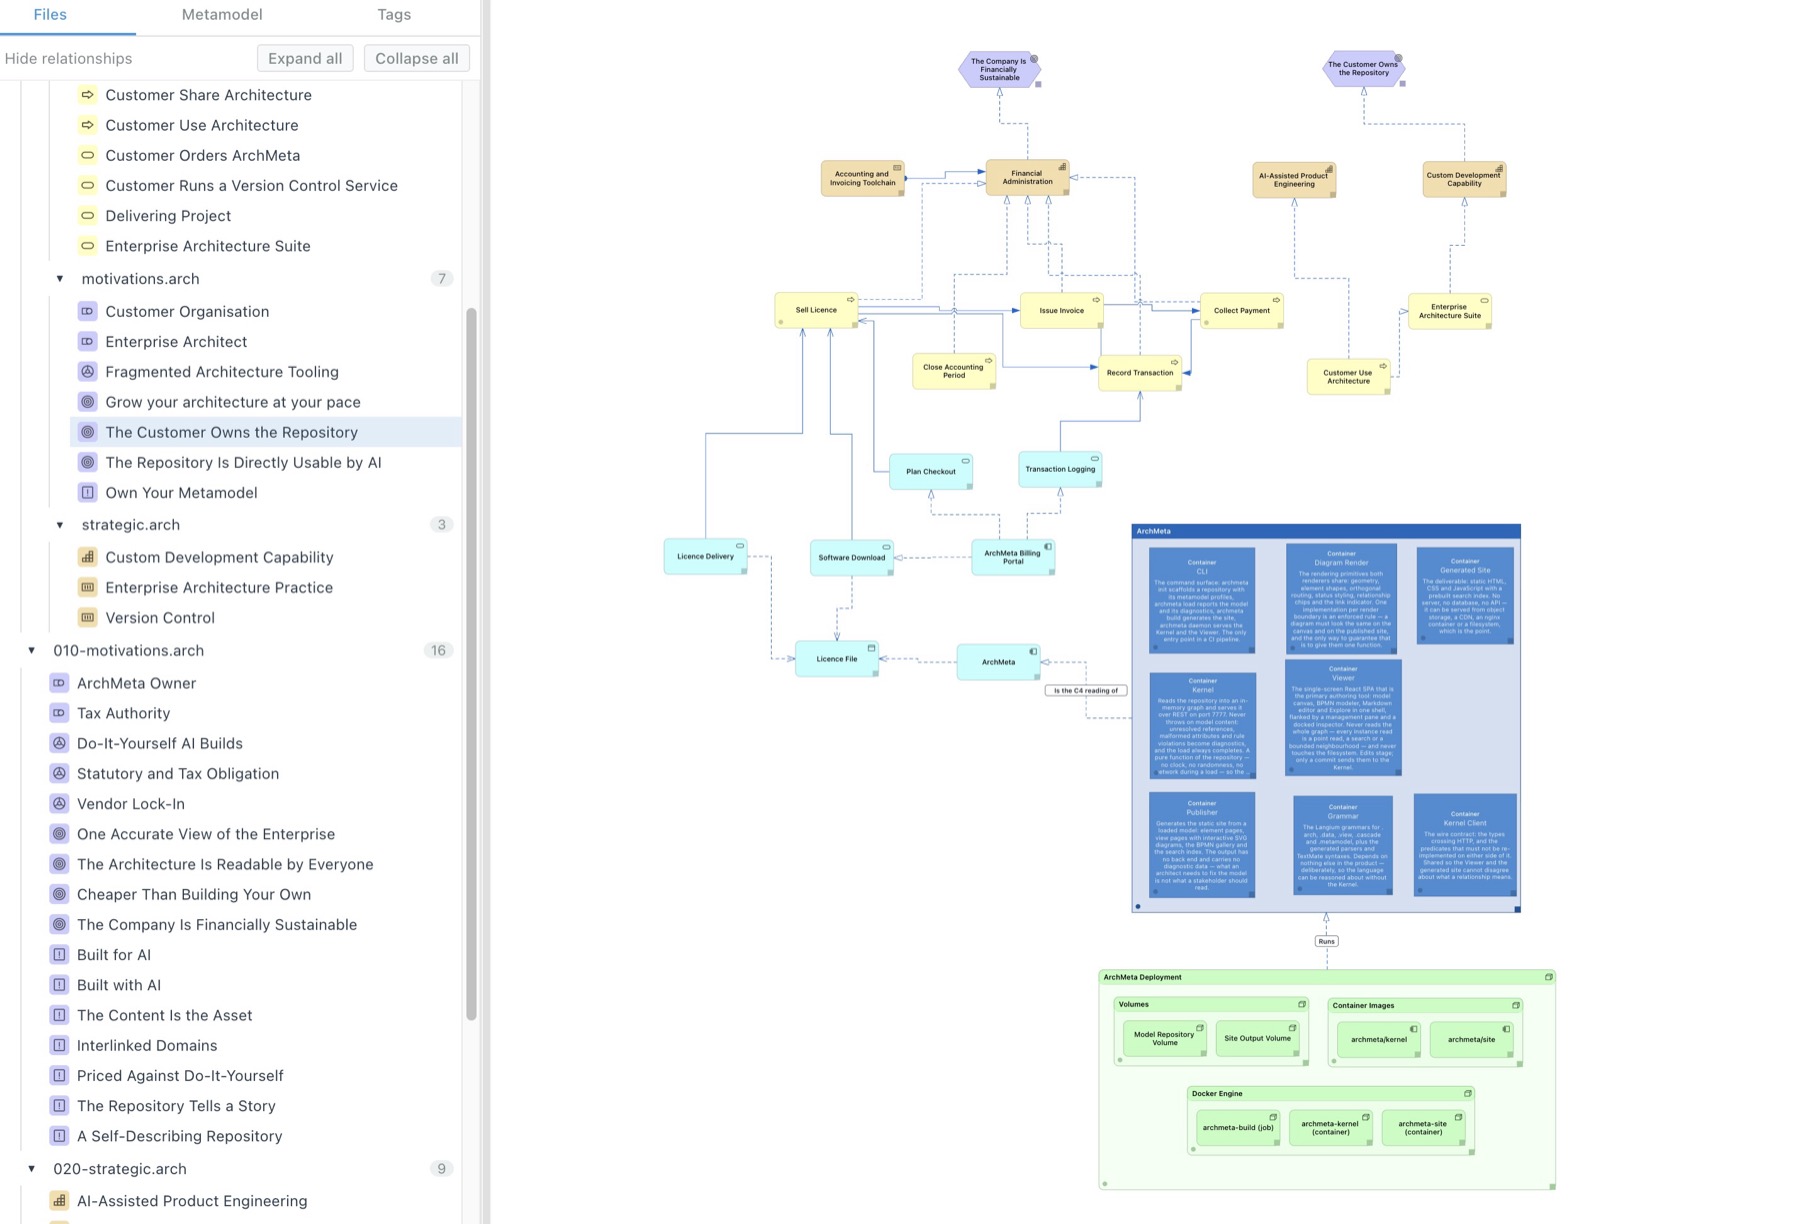Select the Record Transaction process node
This screenshot has width=1800, height=1224.
click(x=1139, y=373)
